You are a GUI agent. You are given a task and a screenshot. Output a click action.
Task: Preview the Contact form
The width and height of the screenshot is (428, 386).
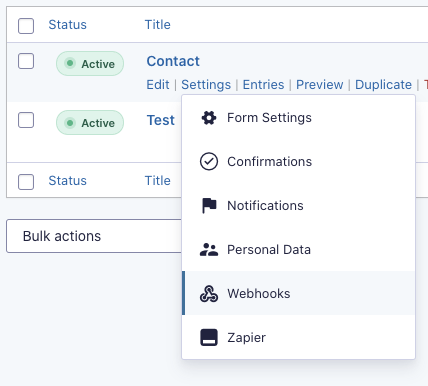[x=319, y=85]
